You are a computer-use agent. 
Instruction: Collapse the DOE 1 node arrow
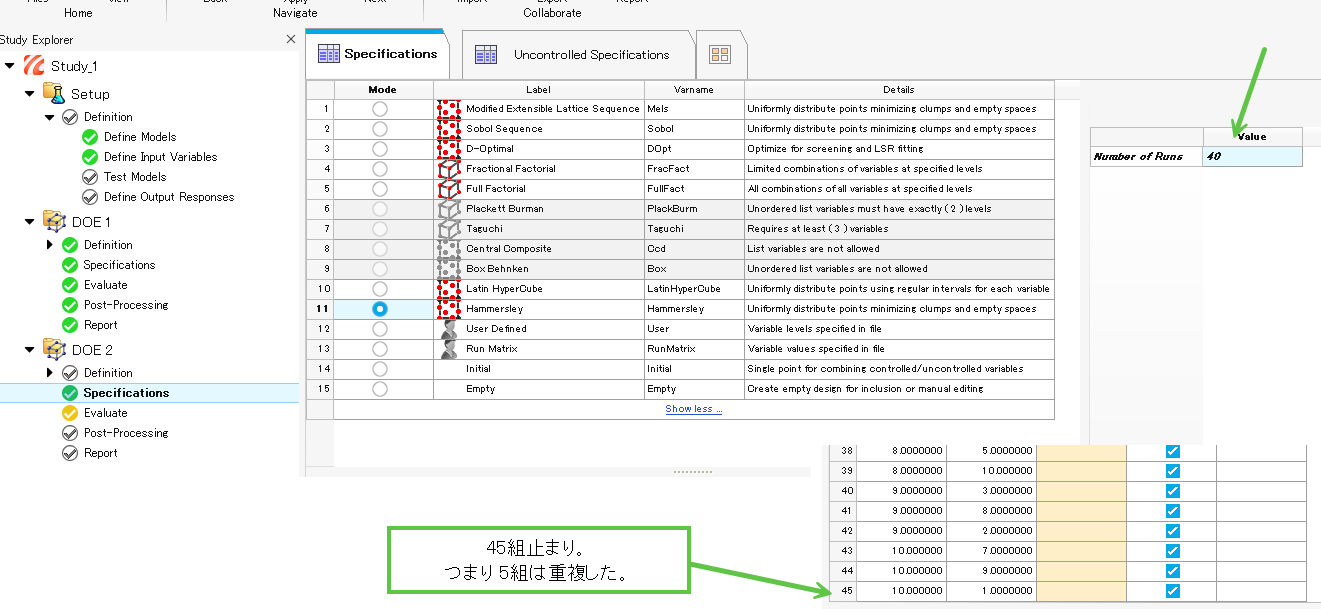click(x=30, y=221)
